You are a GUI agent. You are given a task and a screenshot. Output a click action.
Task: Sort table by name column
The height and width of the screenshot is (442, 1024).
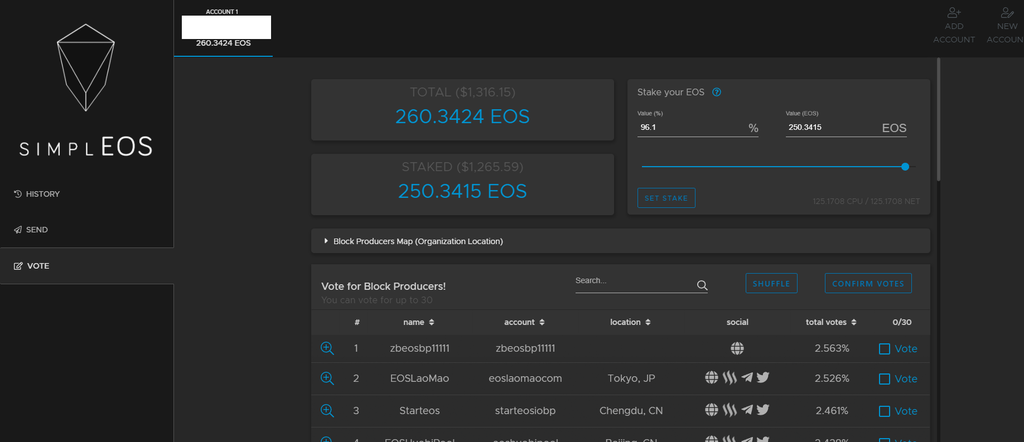click(419, 322)
